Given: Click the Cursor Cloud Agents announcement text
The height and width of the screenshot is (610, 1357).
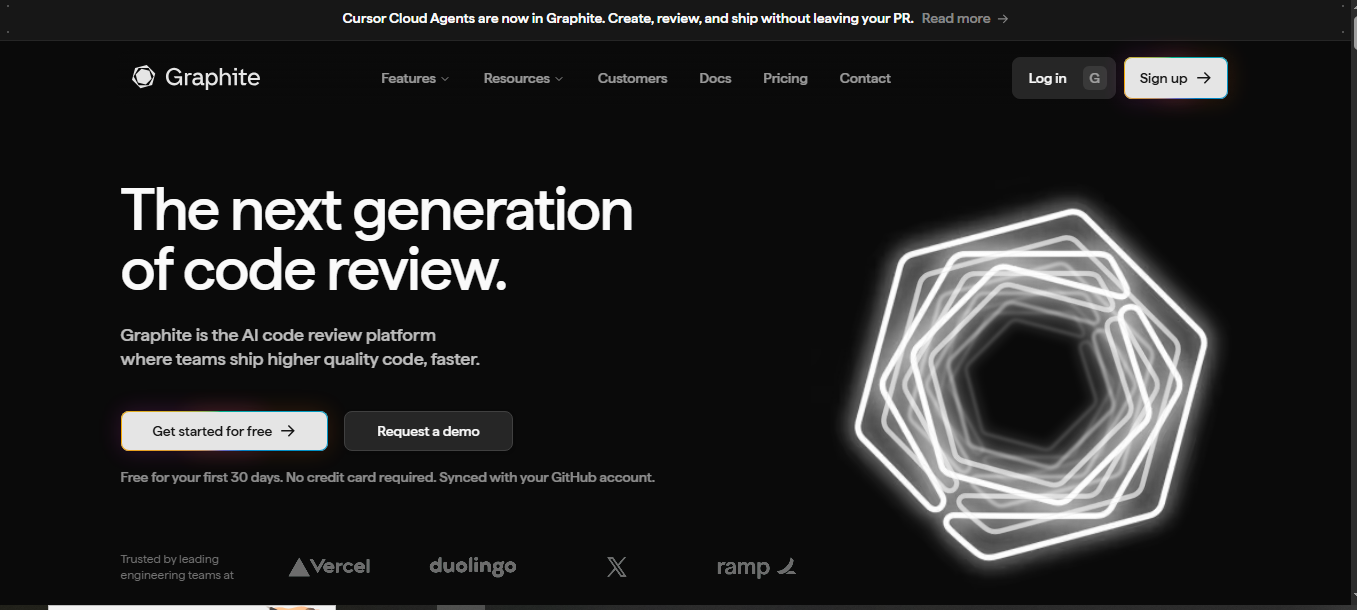Looking at the screenshot, I should pos(627,18).
